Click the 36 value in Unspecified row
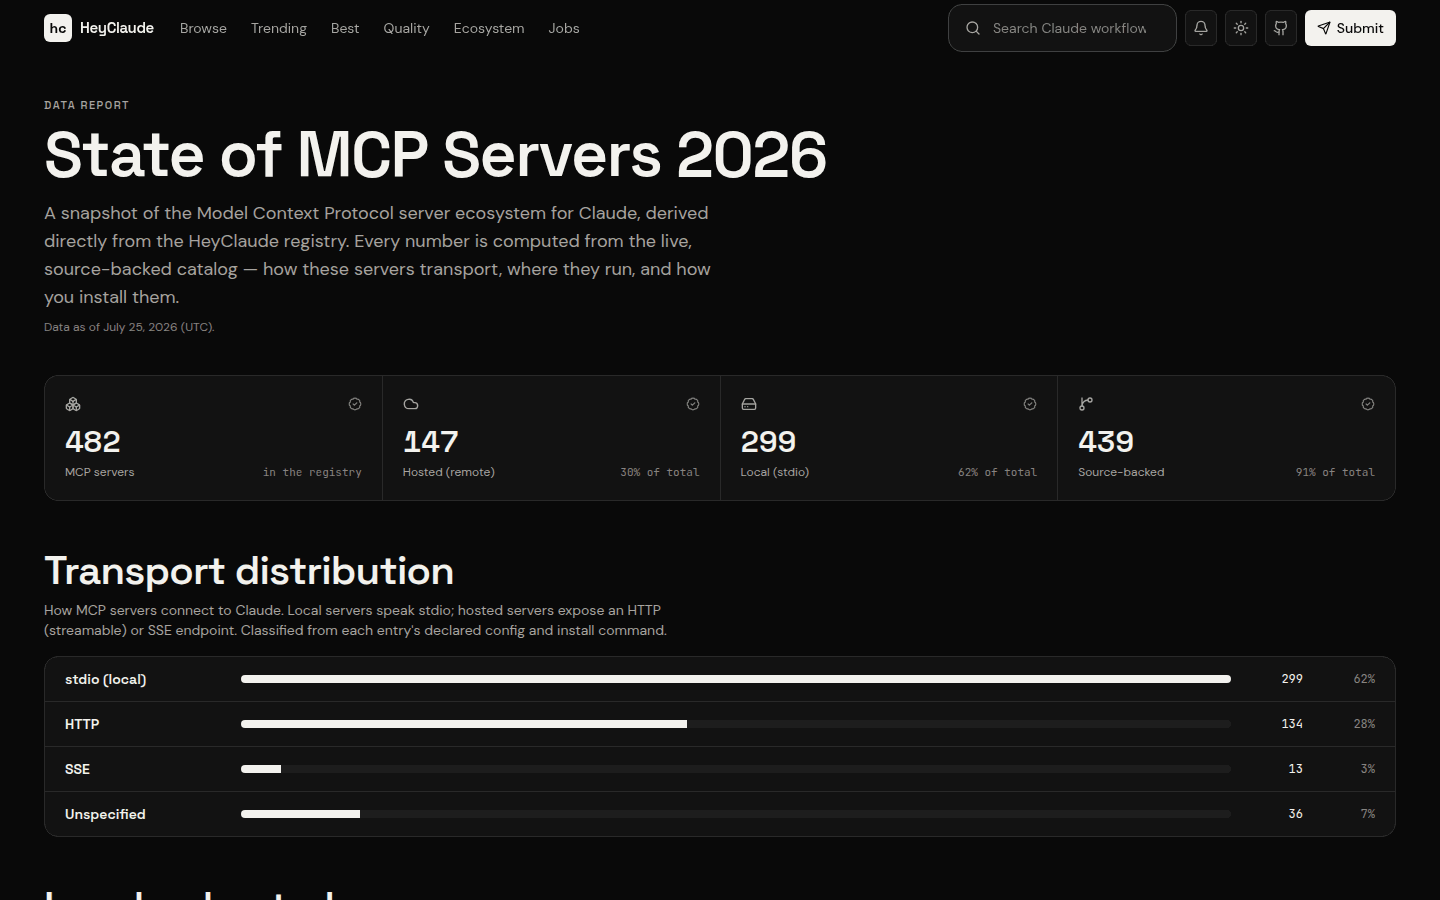Image resolution: width=1440 pixels, height=900 pixels. coord(1296,814)
